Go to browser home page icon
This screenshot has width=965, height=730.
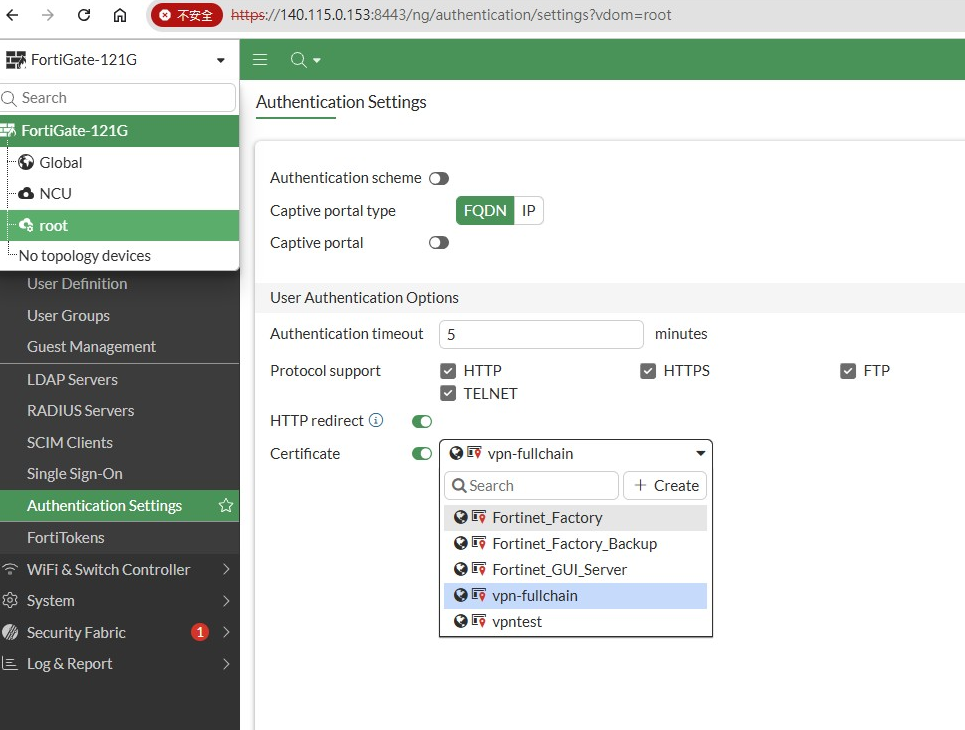(x=120, y=15)
